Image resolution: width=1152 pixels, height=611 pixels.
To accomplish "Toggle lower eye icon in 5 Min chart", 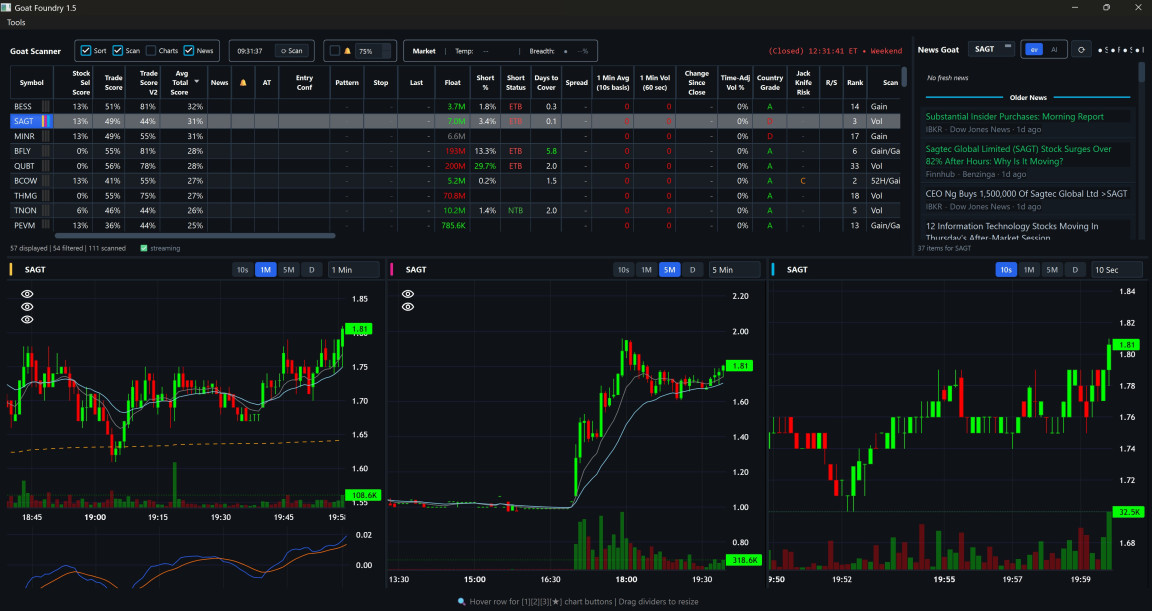I will click(408, 306).
